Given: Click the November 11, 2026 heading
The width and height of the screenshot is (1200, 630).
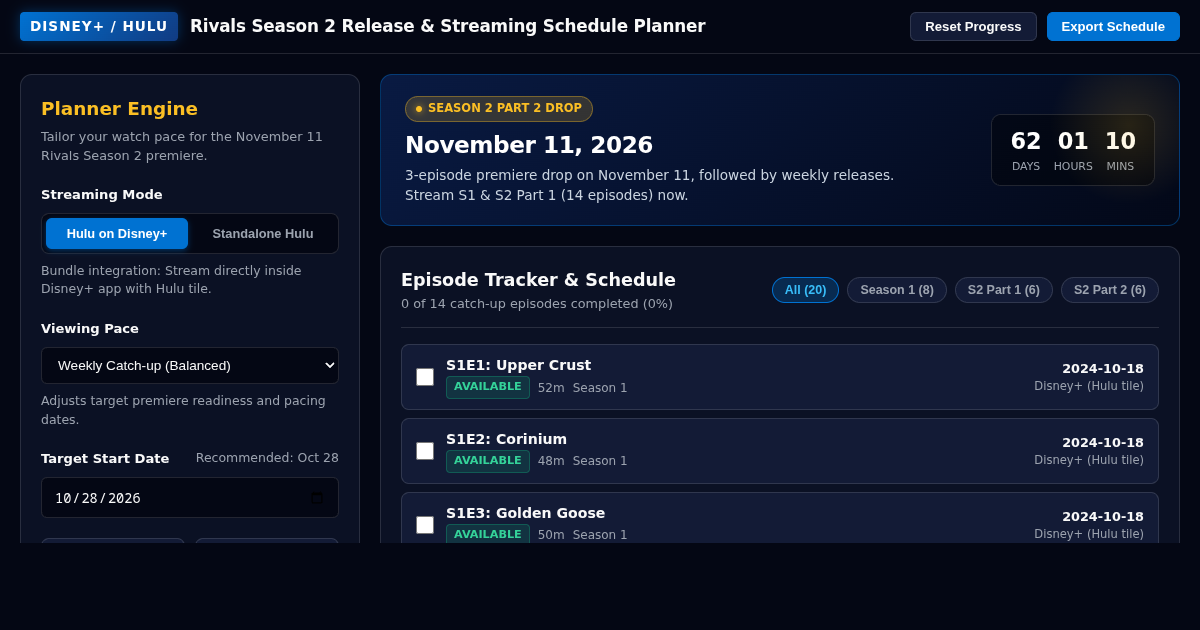Looking at the screenshot, I should 529,145.
